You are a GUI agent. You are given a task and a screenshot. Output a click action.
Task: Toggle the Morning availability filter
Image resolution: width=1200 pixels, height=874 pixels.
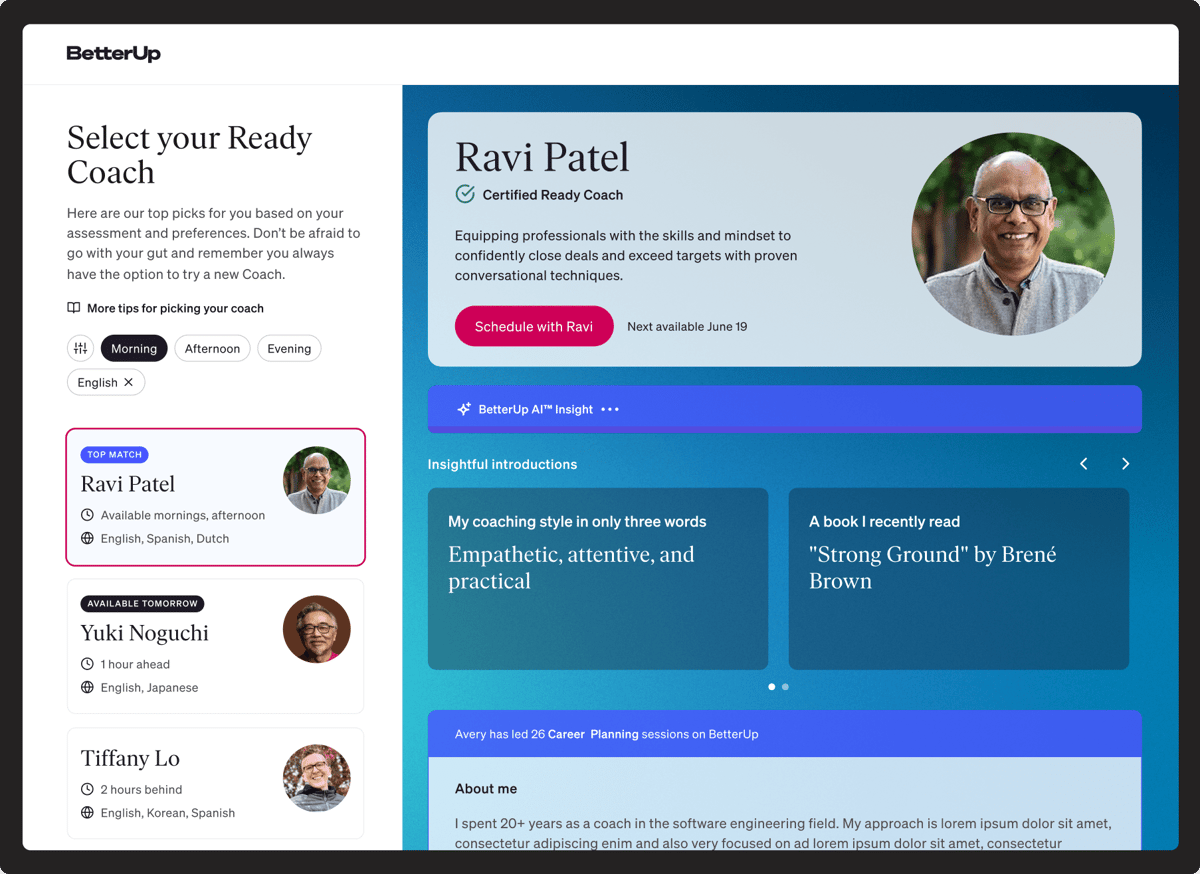click(134, 349)
